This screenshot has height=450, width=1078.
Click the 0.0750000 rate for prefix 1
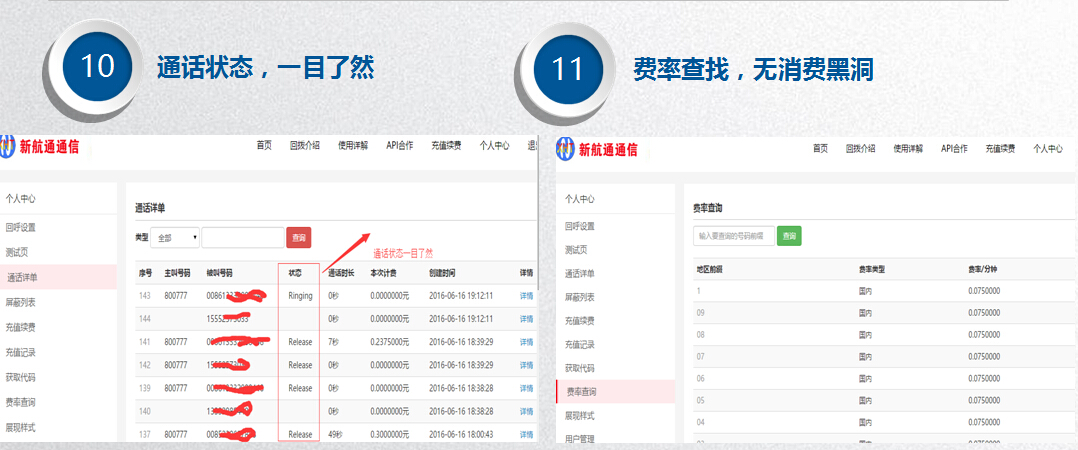click(x=984, y=291)
